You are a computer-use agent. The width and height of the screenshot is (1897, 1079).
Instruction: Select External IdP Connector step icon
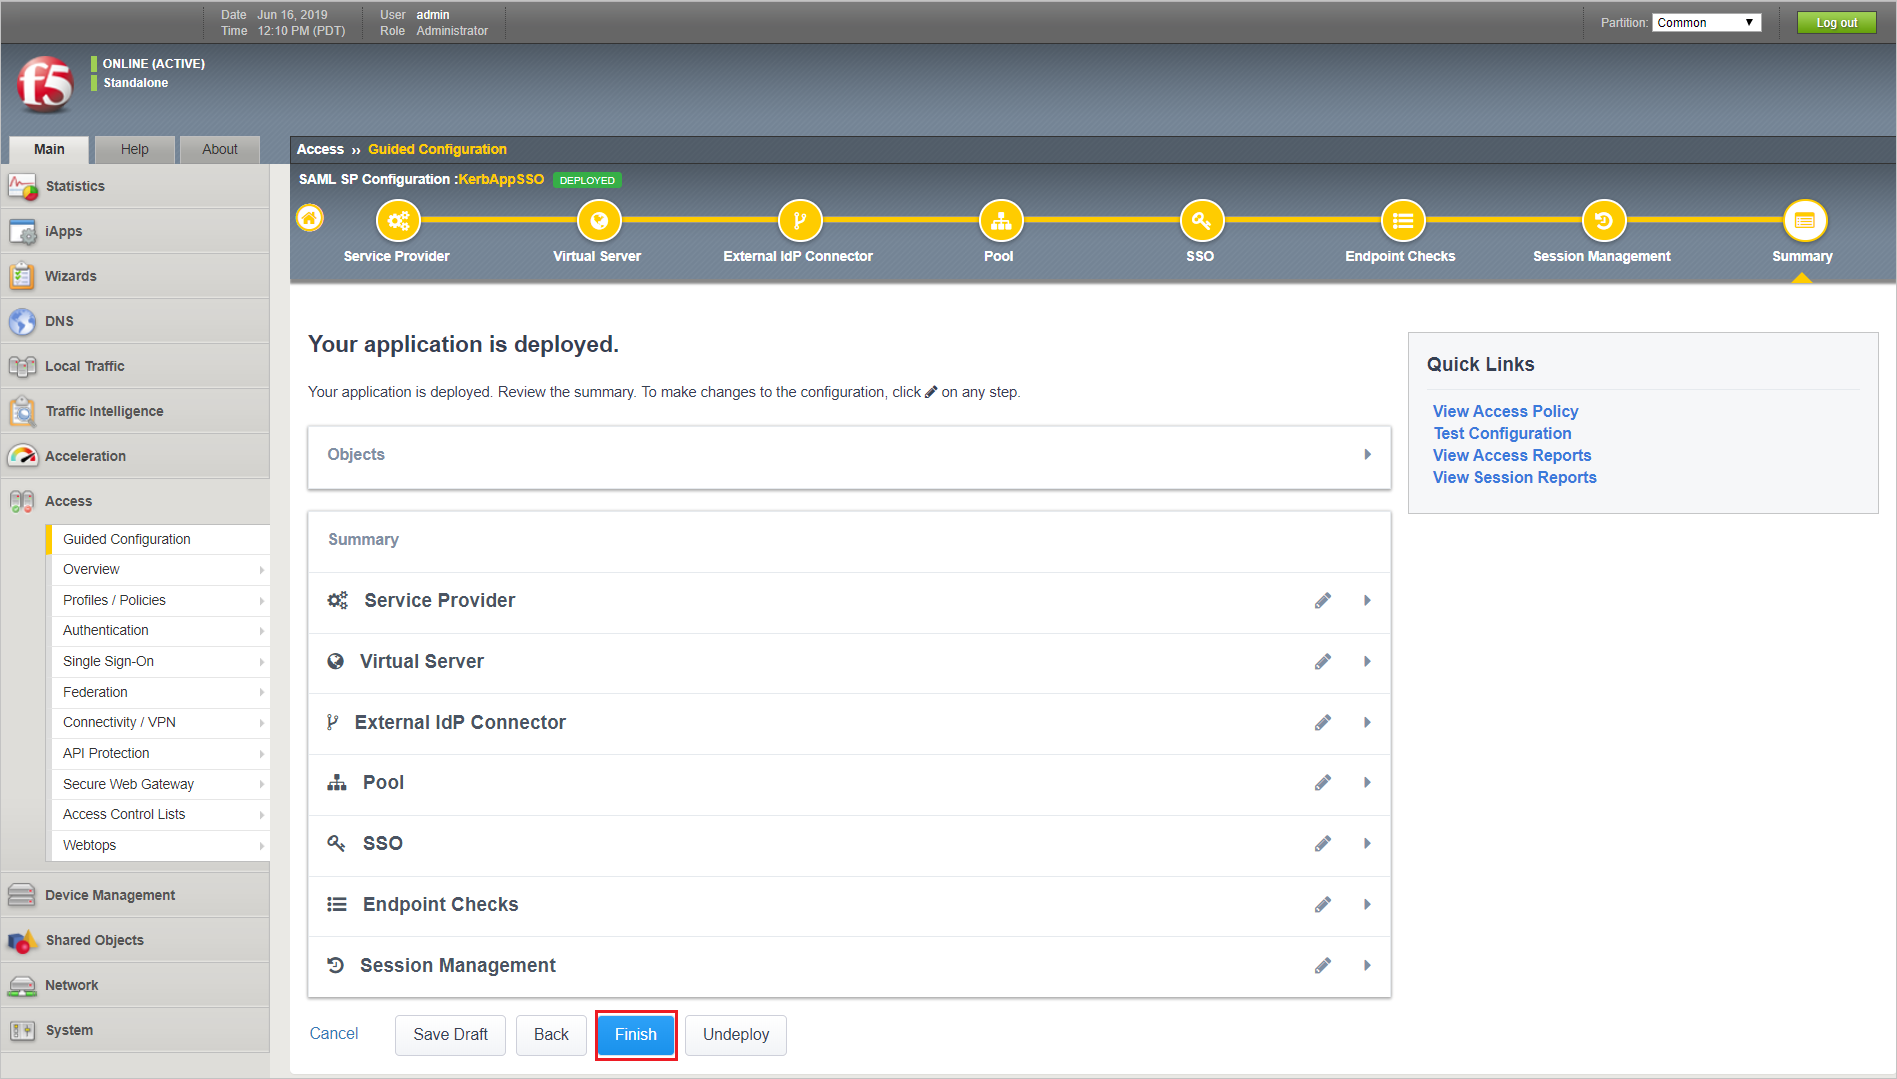coord(800,221)
